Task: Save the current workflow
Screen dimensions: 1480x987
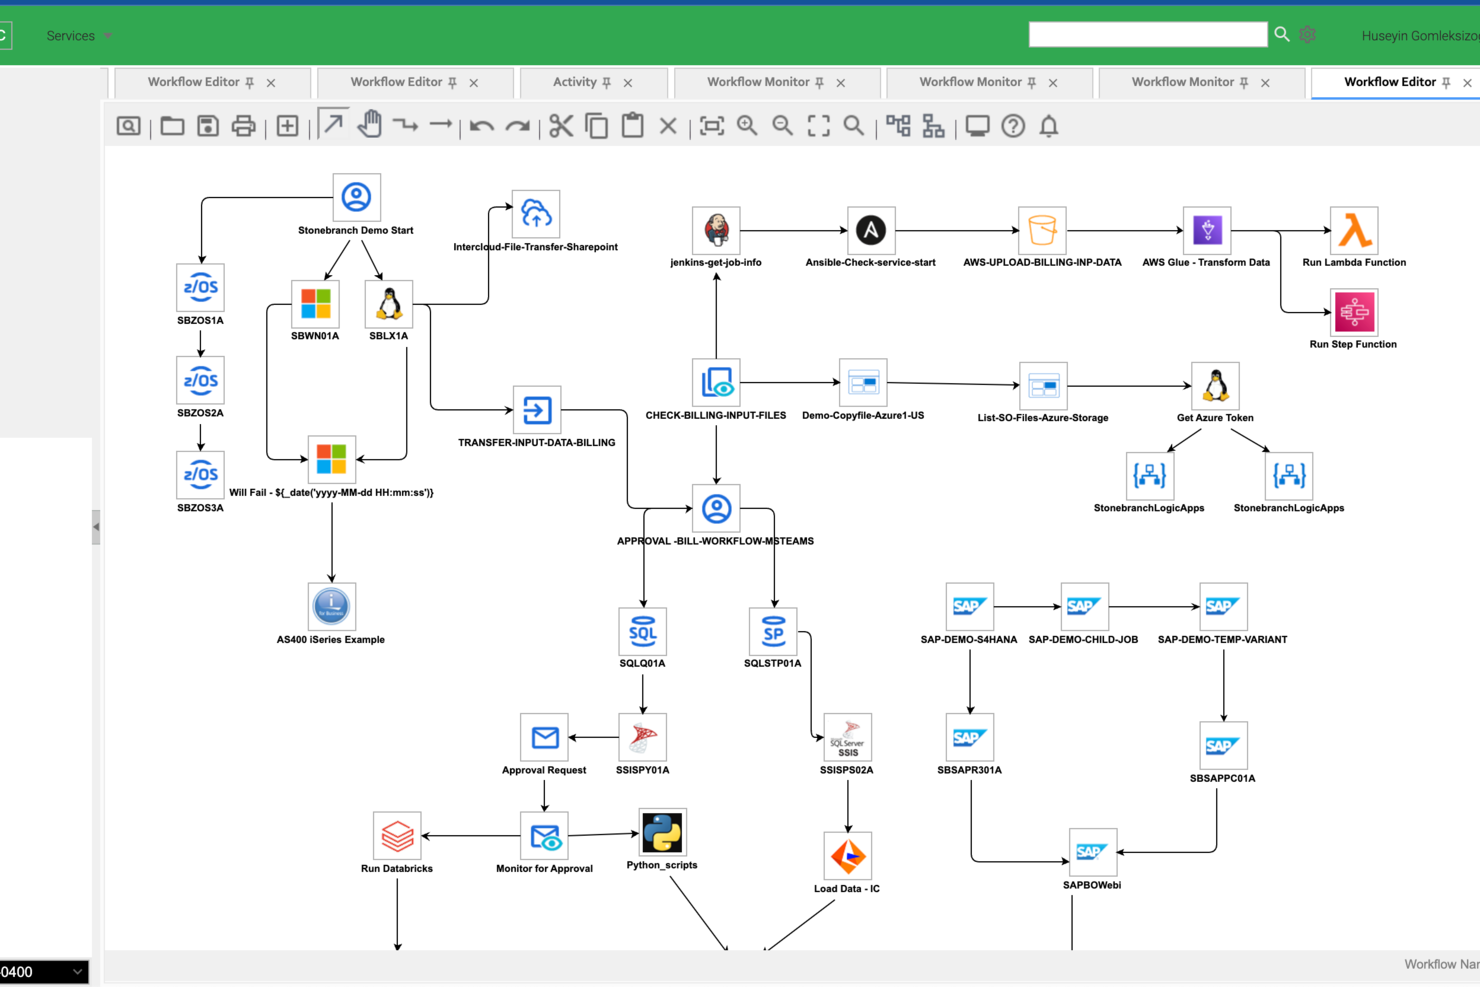Action: 207,126
